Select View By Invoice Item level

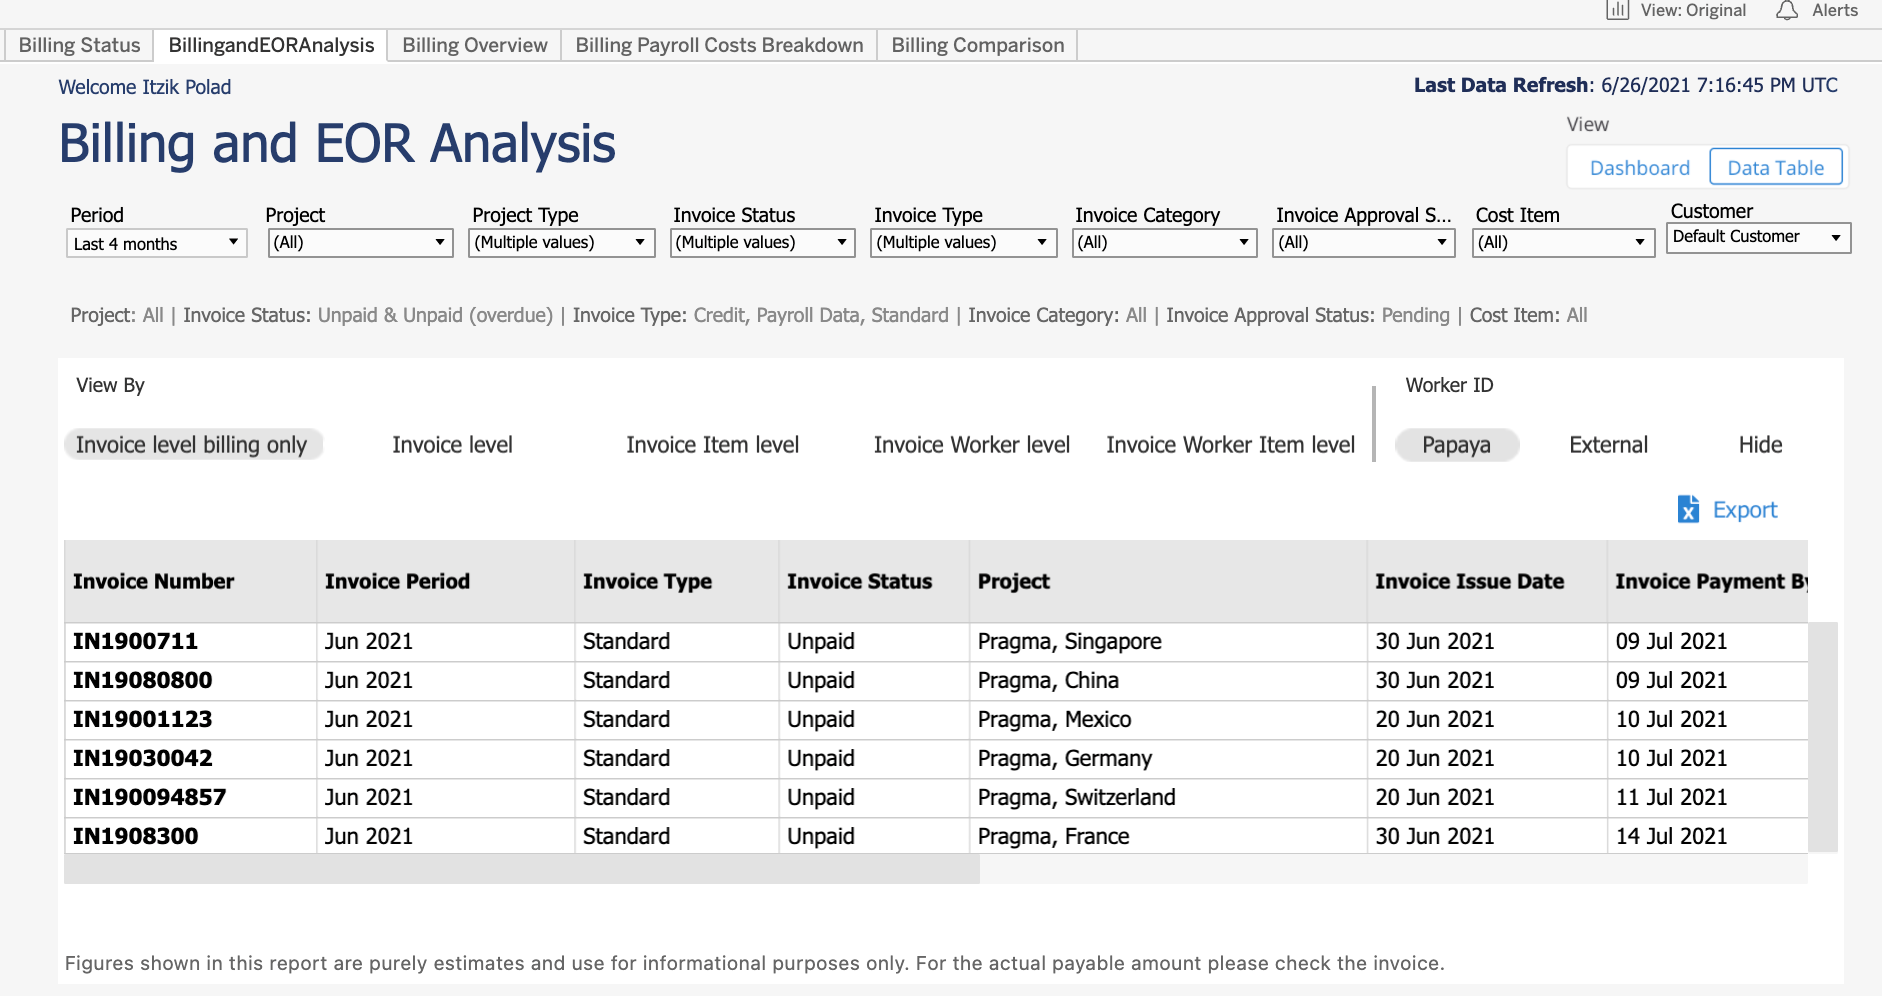(712, 444)
